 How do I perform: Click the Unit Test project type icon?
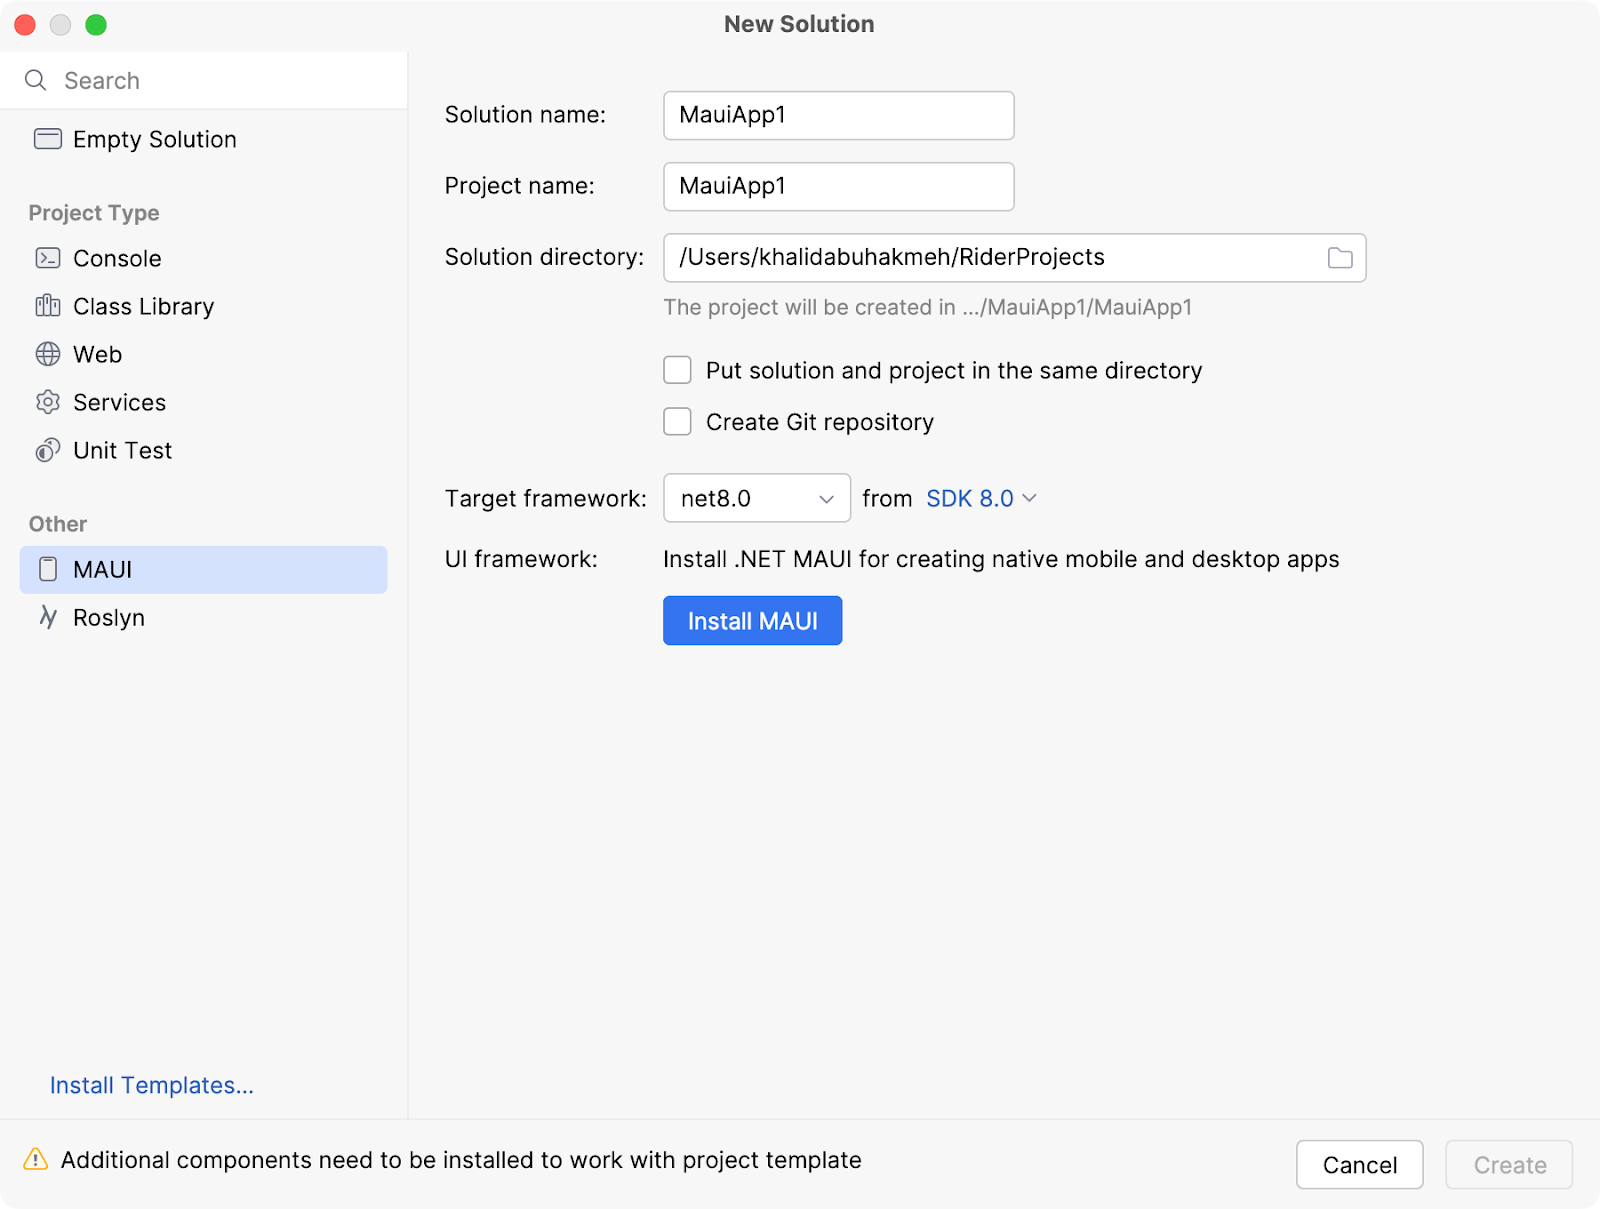point(47,450)
